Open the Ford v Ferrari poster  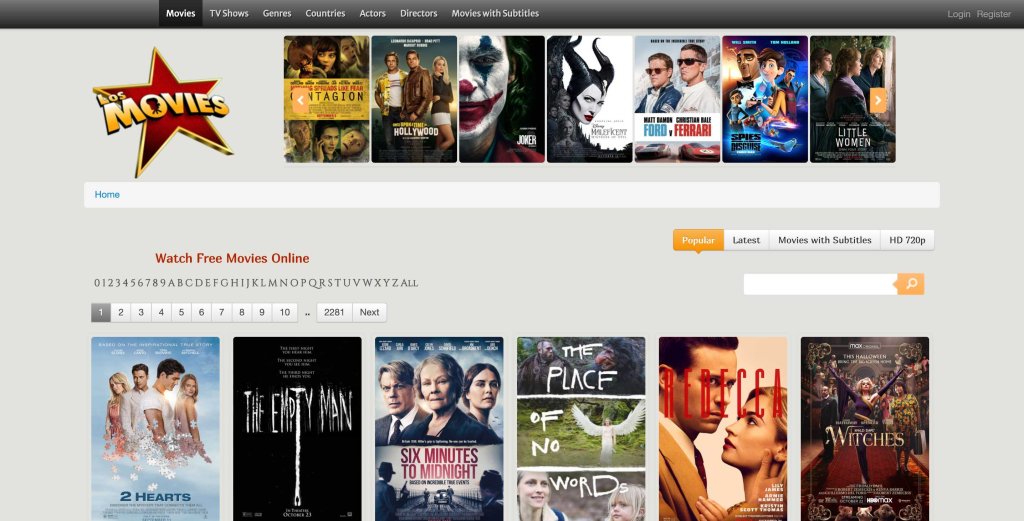click(677, 99)
